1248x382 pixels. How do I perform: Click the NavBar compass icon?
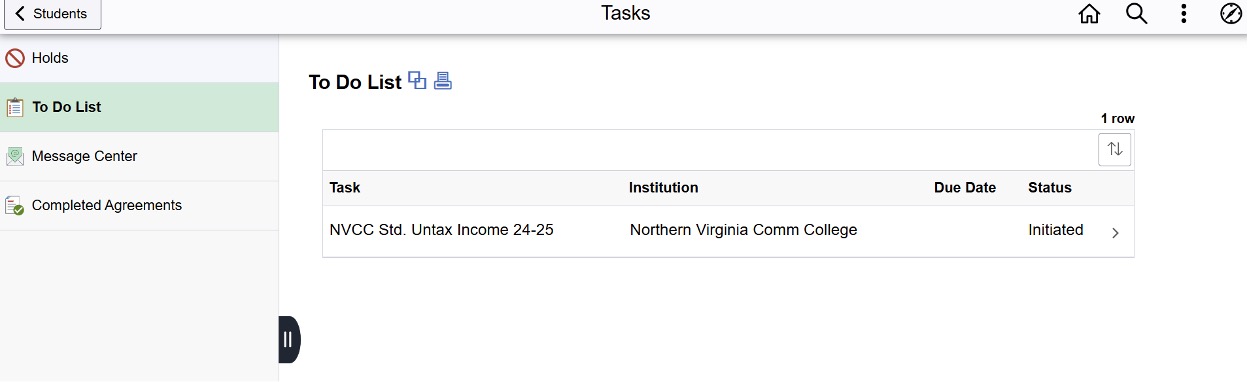(x=1231, y=14)
